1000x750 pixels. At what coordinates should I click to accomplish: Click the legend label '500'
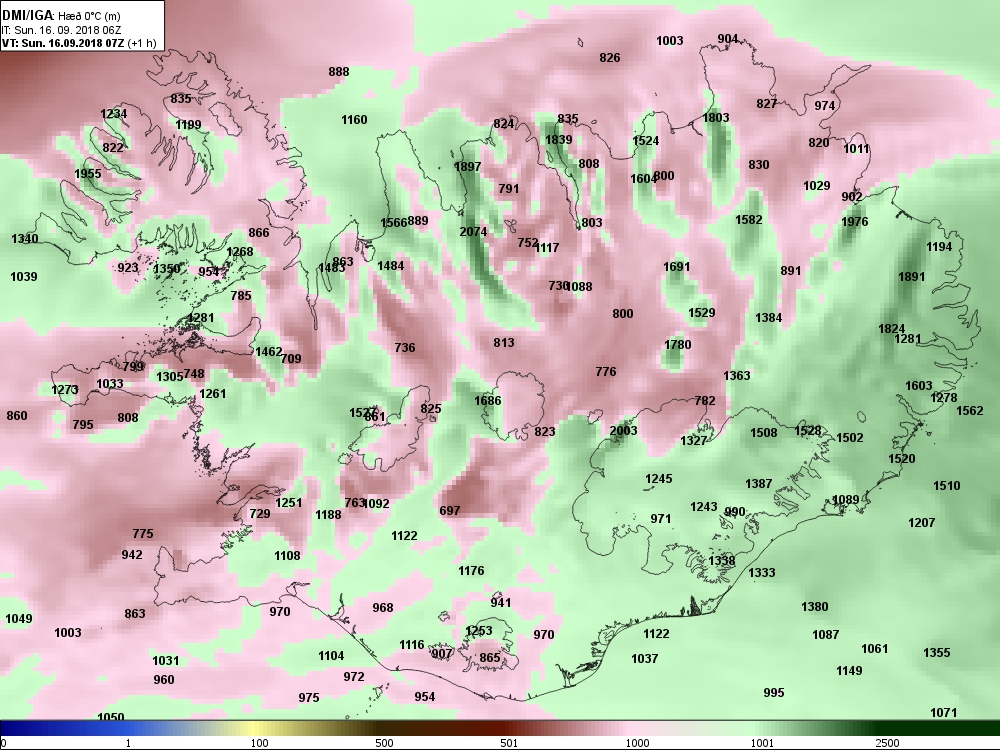(x=384, y=743)
